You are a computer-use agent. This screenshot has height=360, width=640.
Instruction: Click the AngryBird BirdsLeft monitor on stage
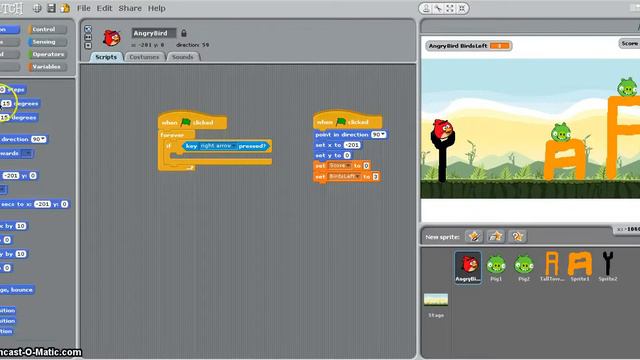coord(469,46)
